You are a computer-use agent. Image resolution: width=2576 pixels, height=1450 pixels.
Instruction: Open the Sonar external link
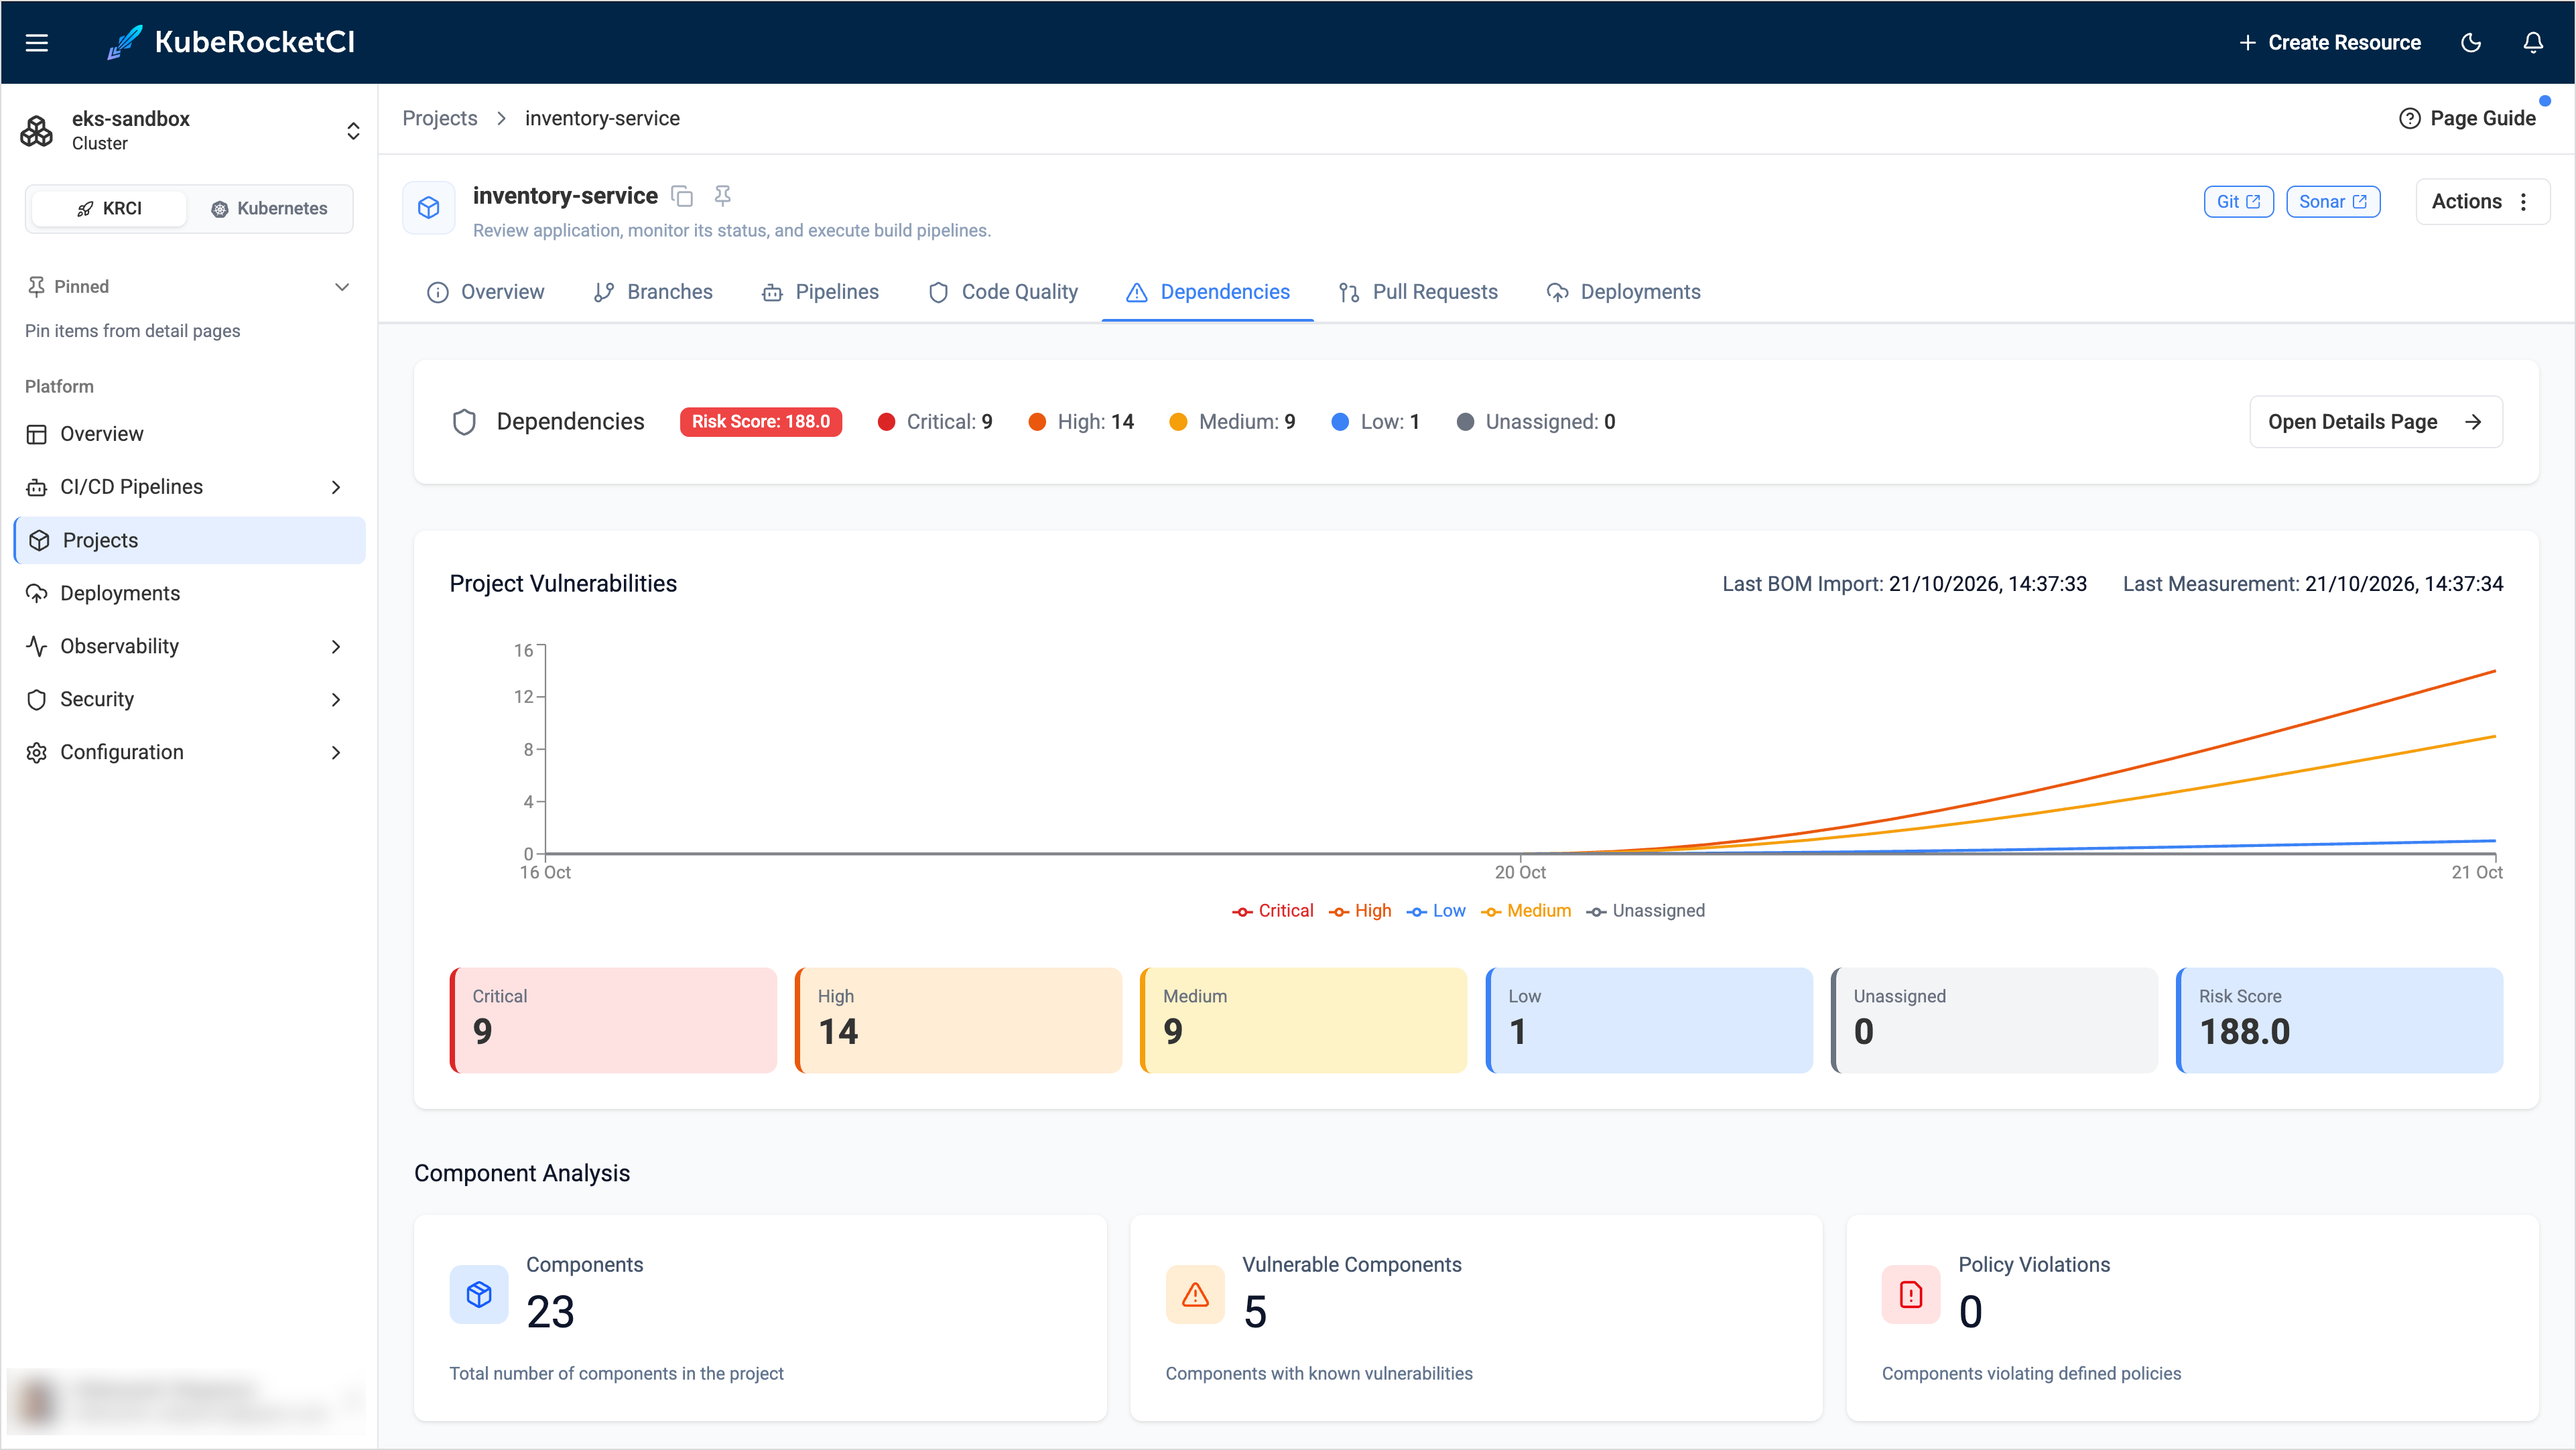[2333, 201]
